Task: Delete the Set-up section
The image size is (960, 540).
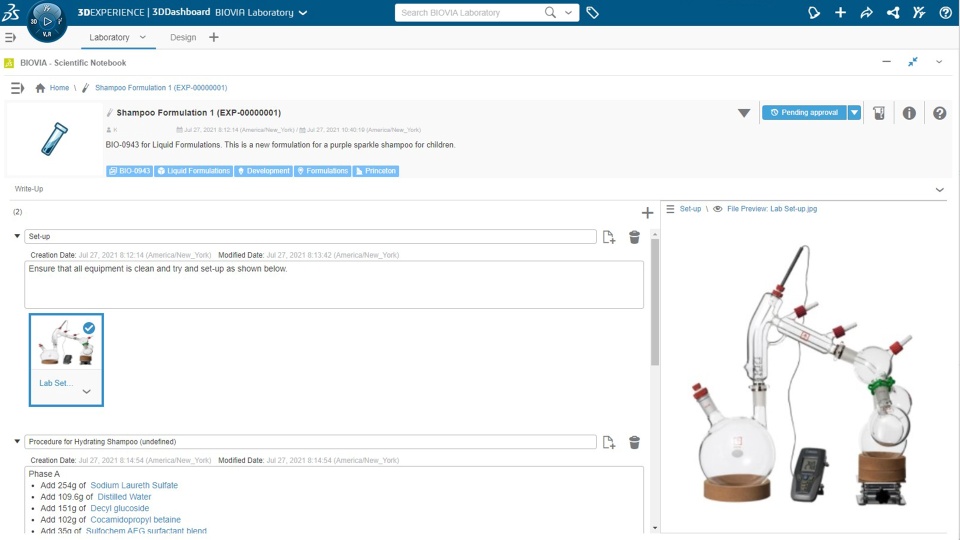Action: [634, 237]
